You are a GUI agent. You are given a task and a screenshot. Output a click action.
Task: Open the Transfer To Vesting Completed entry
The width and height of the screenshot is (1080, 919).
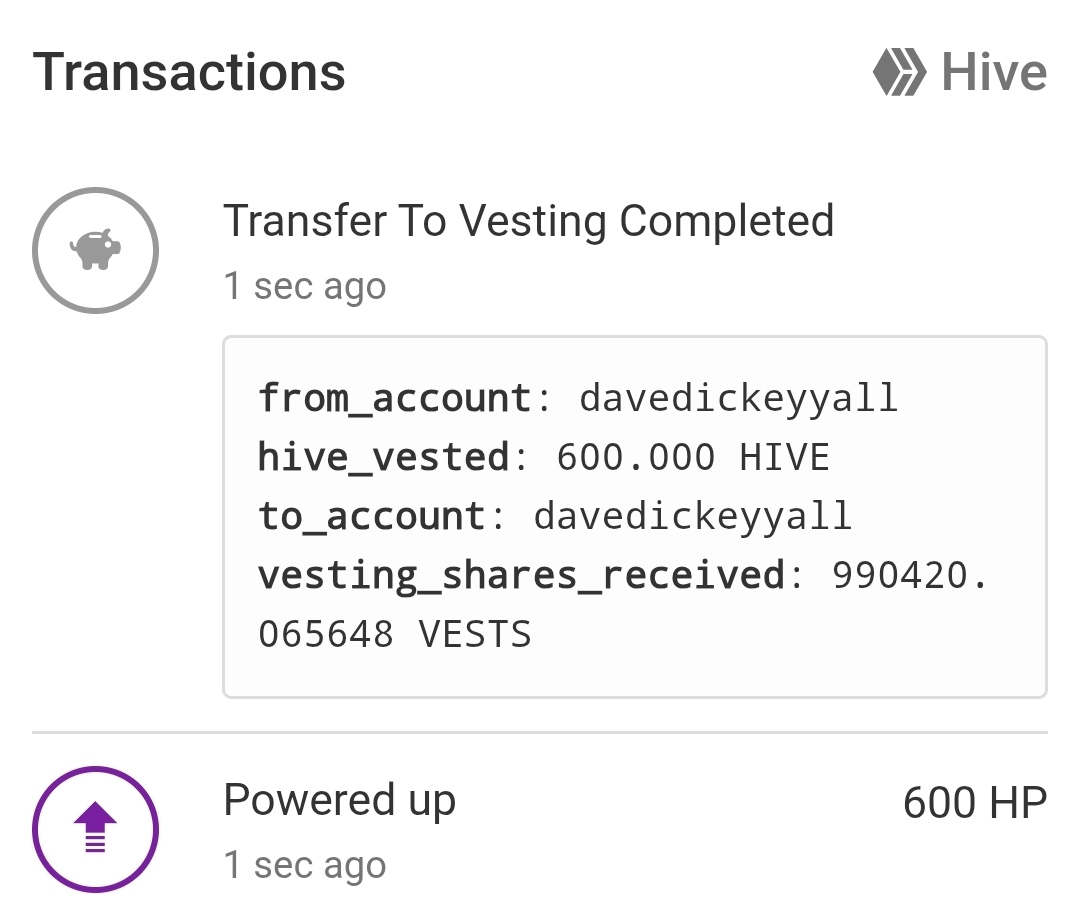click(x=528, y=221)
